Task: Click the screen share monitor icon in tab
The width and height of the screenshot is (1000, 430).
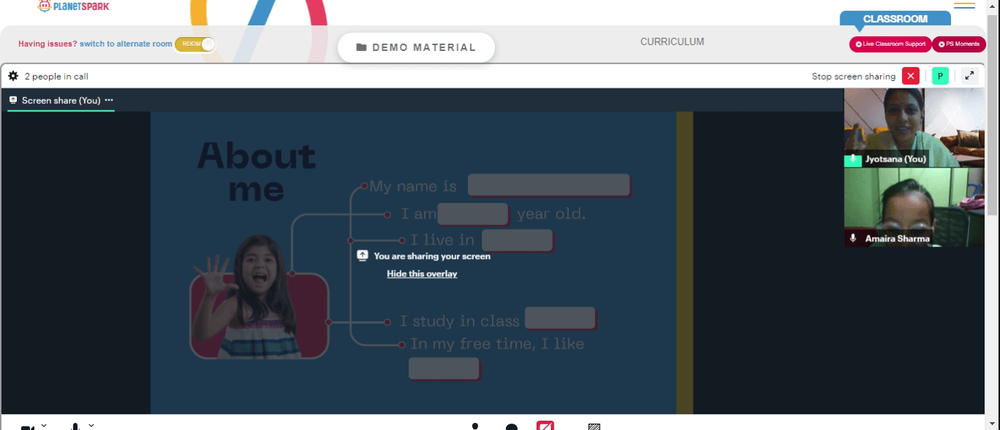Action: click(x=13, y=100)
